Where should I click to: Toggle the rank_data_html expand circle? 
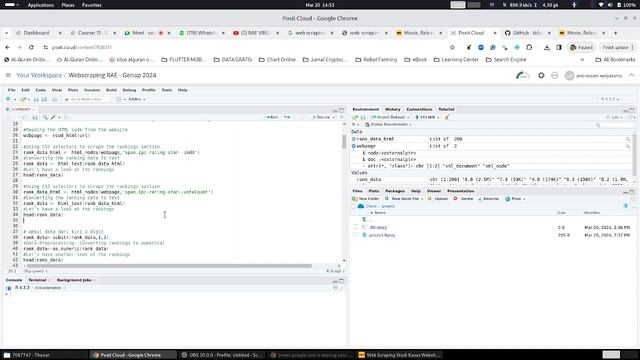pos(354,139)
